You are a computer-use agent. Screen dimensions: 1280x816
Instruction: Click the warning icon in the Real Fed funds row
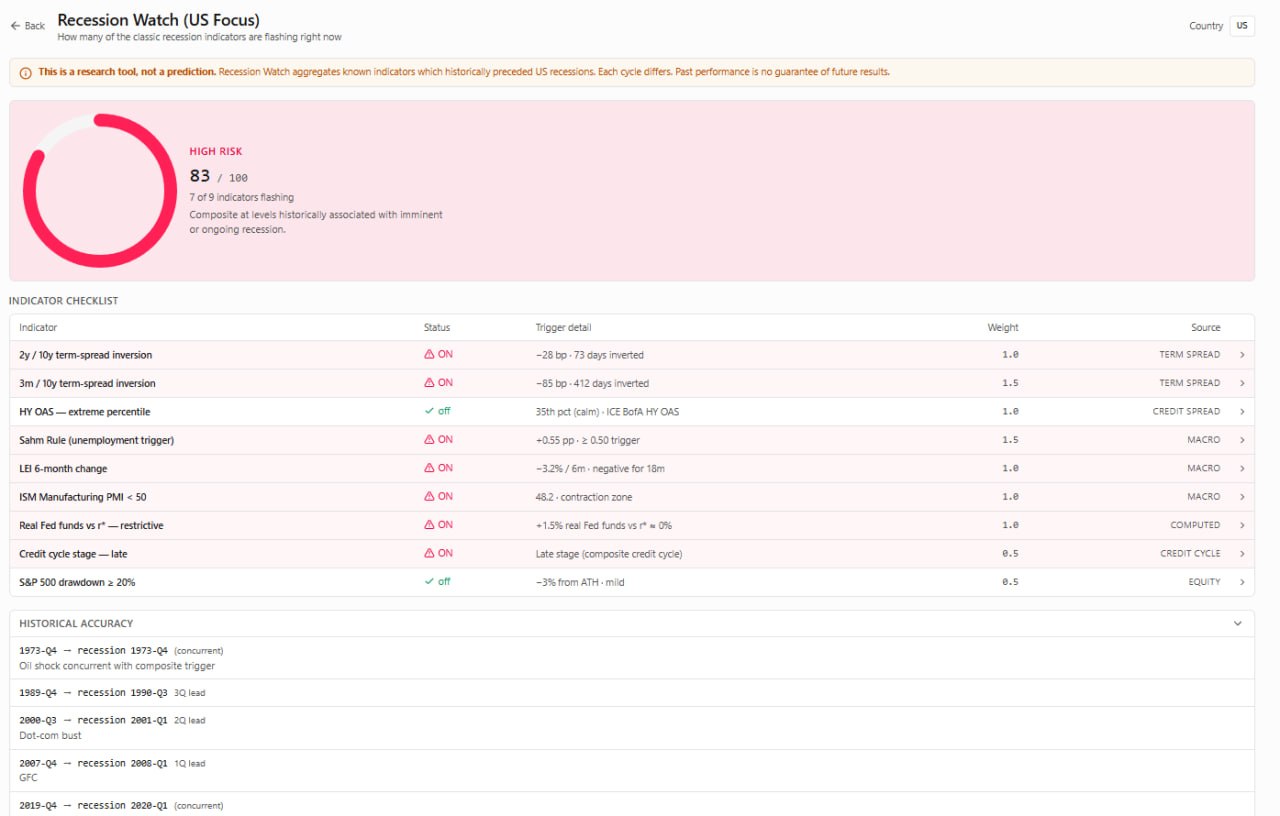point(429,525)
